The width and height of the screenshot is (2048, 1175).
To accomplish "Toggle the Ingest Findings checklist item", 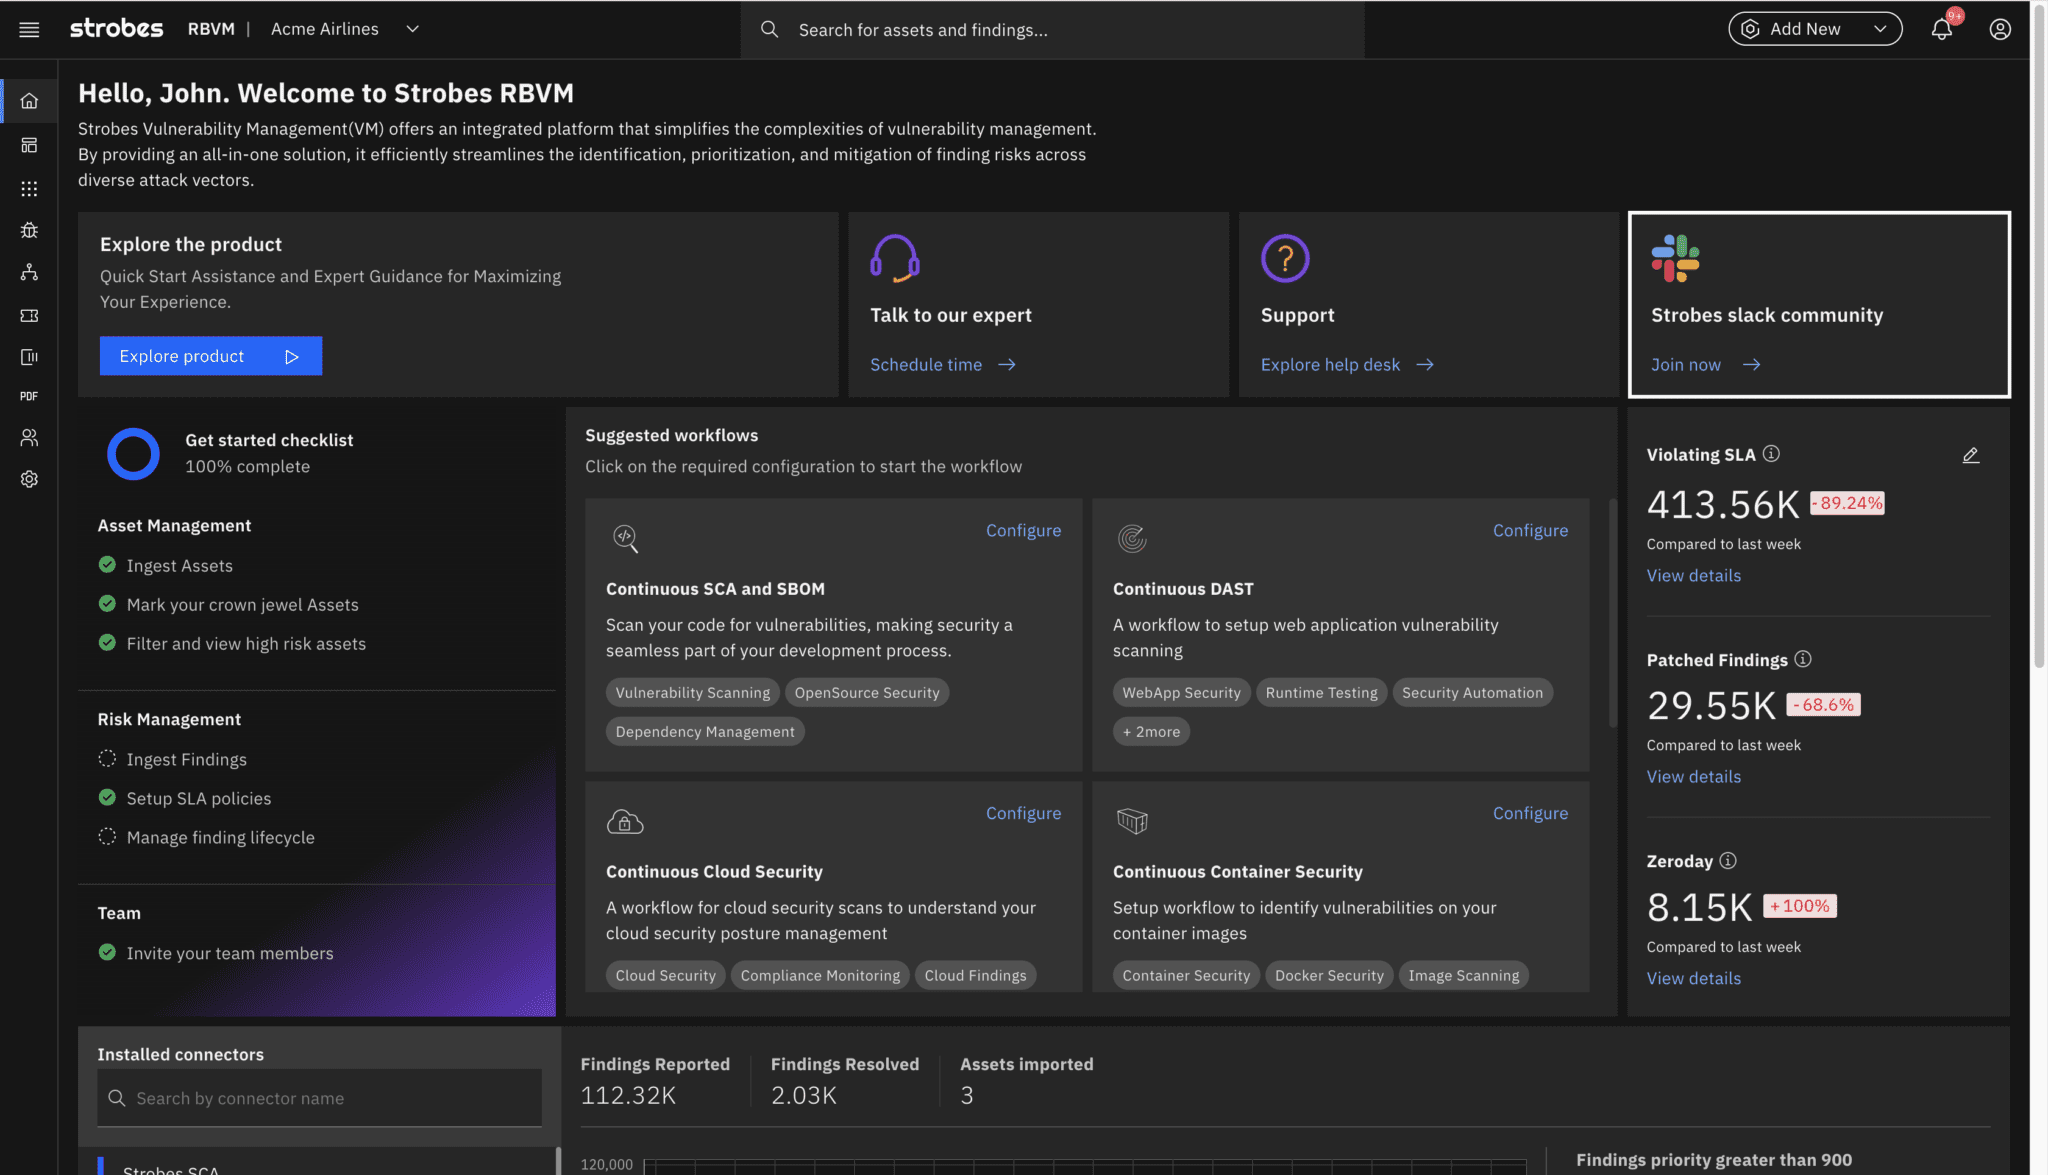I will click(107, 759).
